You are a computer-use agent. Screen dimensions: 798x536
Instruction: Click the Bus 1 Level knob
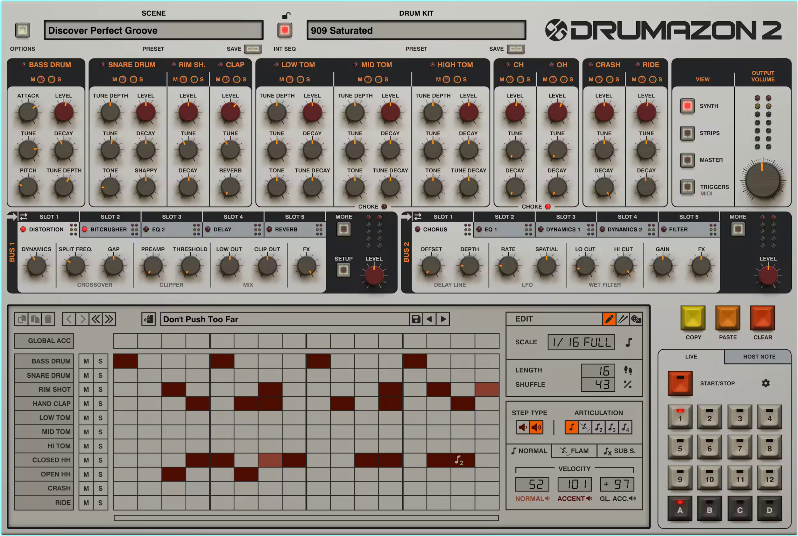click(x=374, y=276)
